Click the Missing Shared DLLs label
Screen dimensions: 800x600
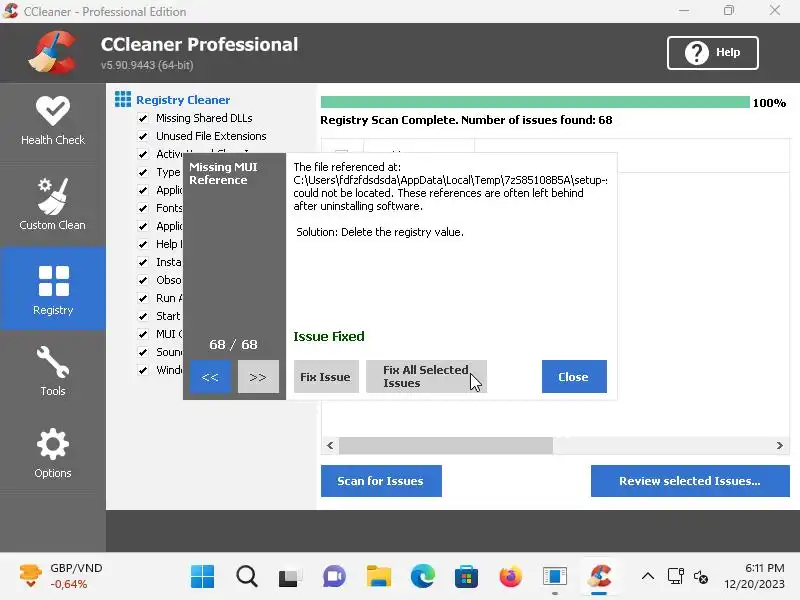204,118
